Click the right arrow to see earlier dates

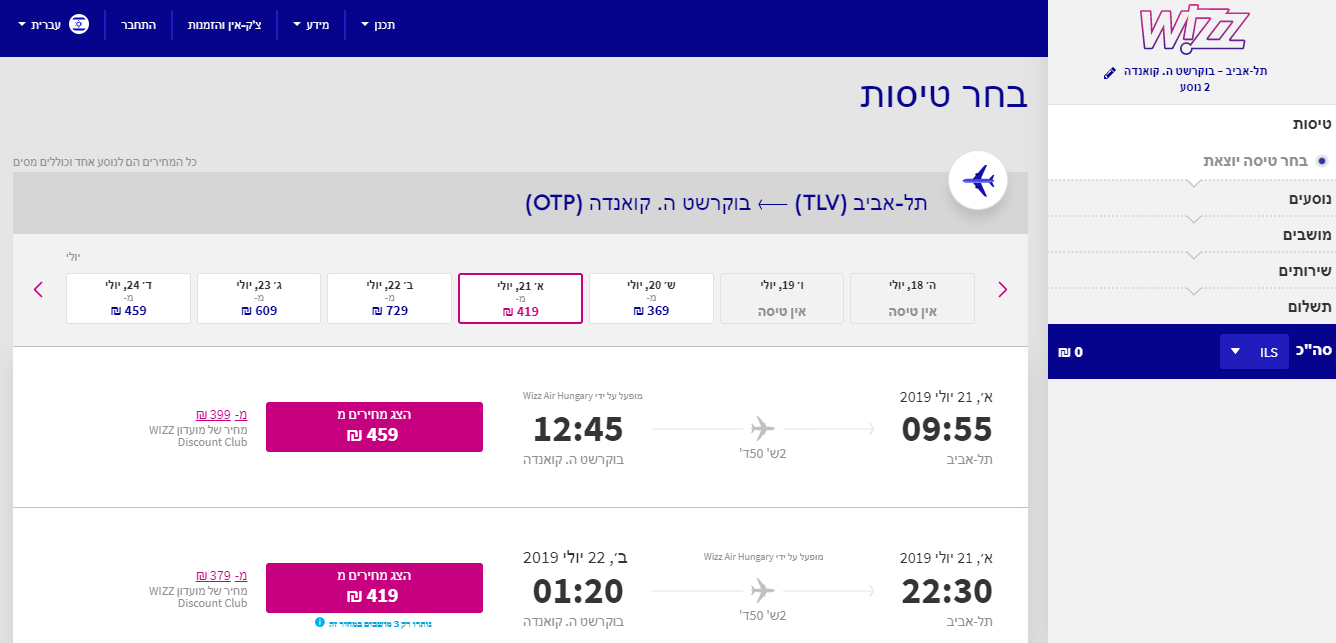point(1002,289)
